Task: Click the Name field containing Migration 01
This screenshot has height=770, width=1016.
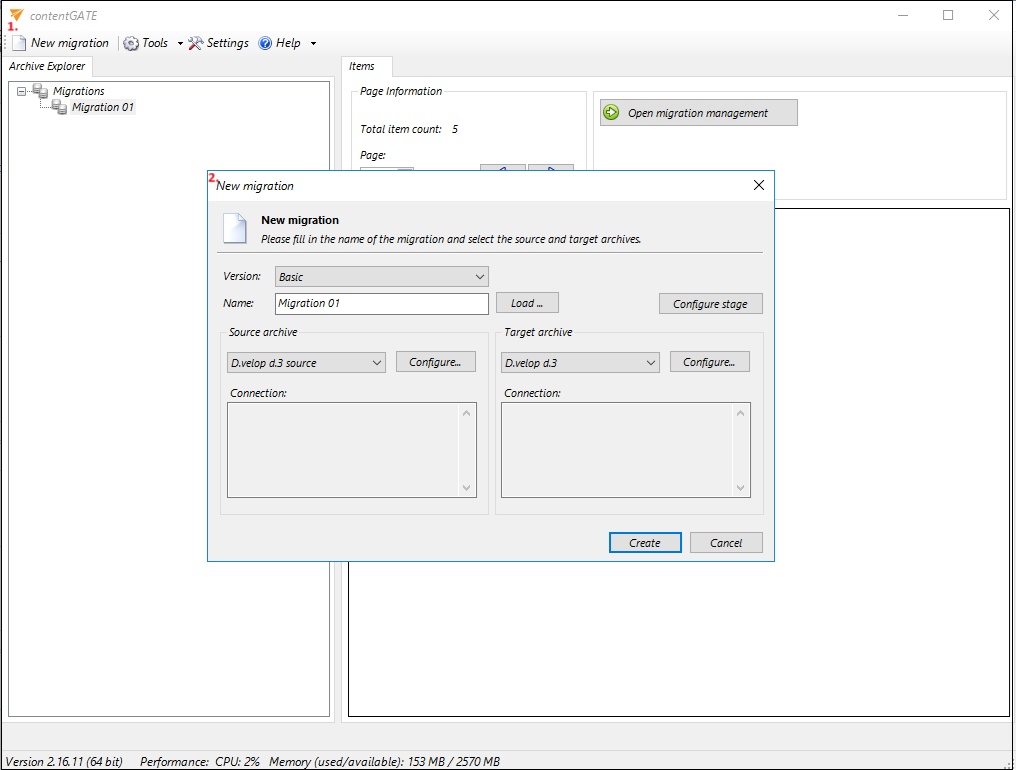Action: coord(381,303)
